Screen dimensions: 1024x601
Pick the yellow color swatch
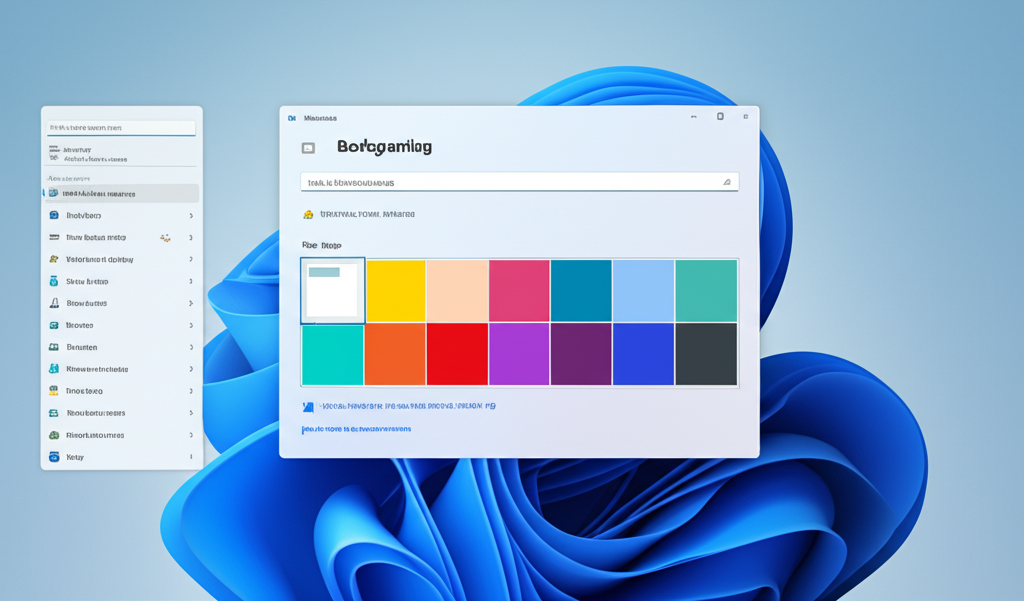tap(396, 290)
